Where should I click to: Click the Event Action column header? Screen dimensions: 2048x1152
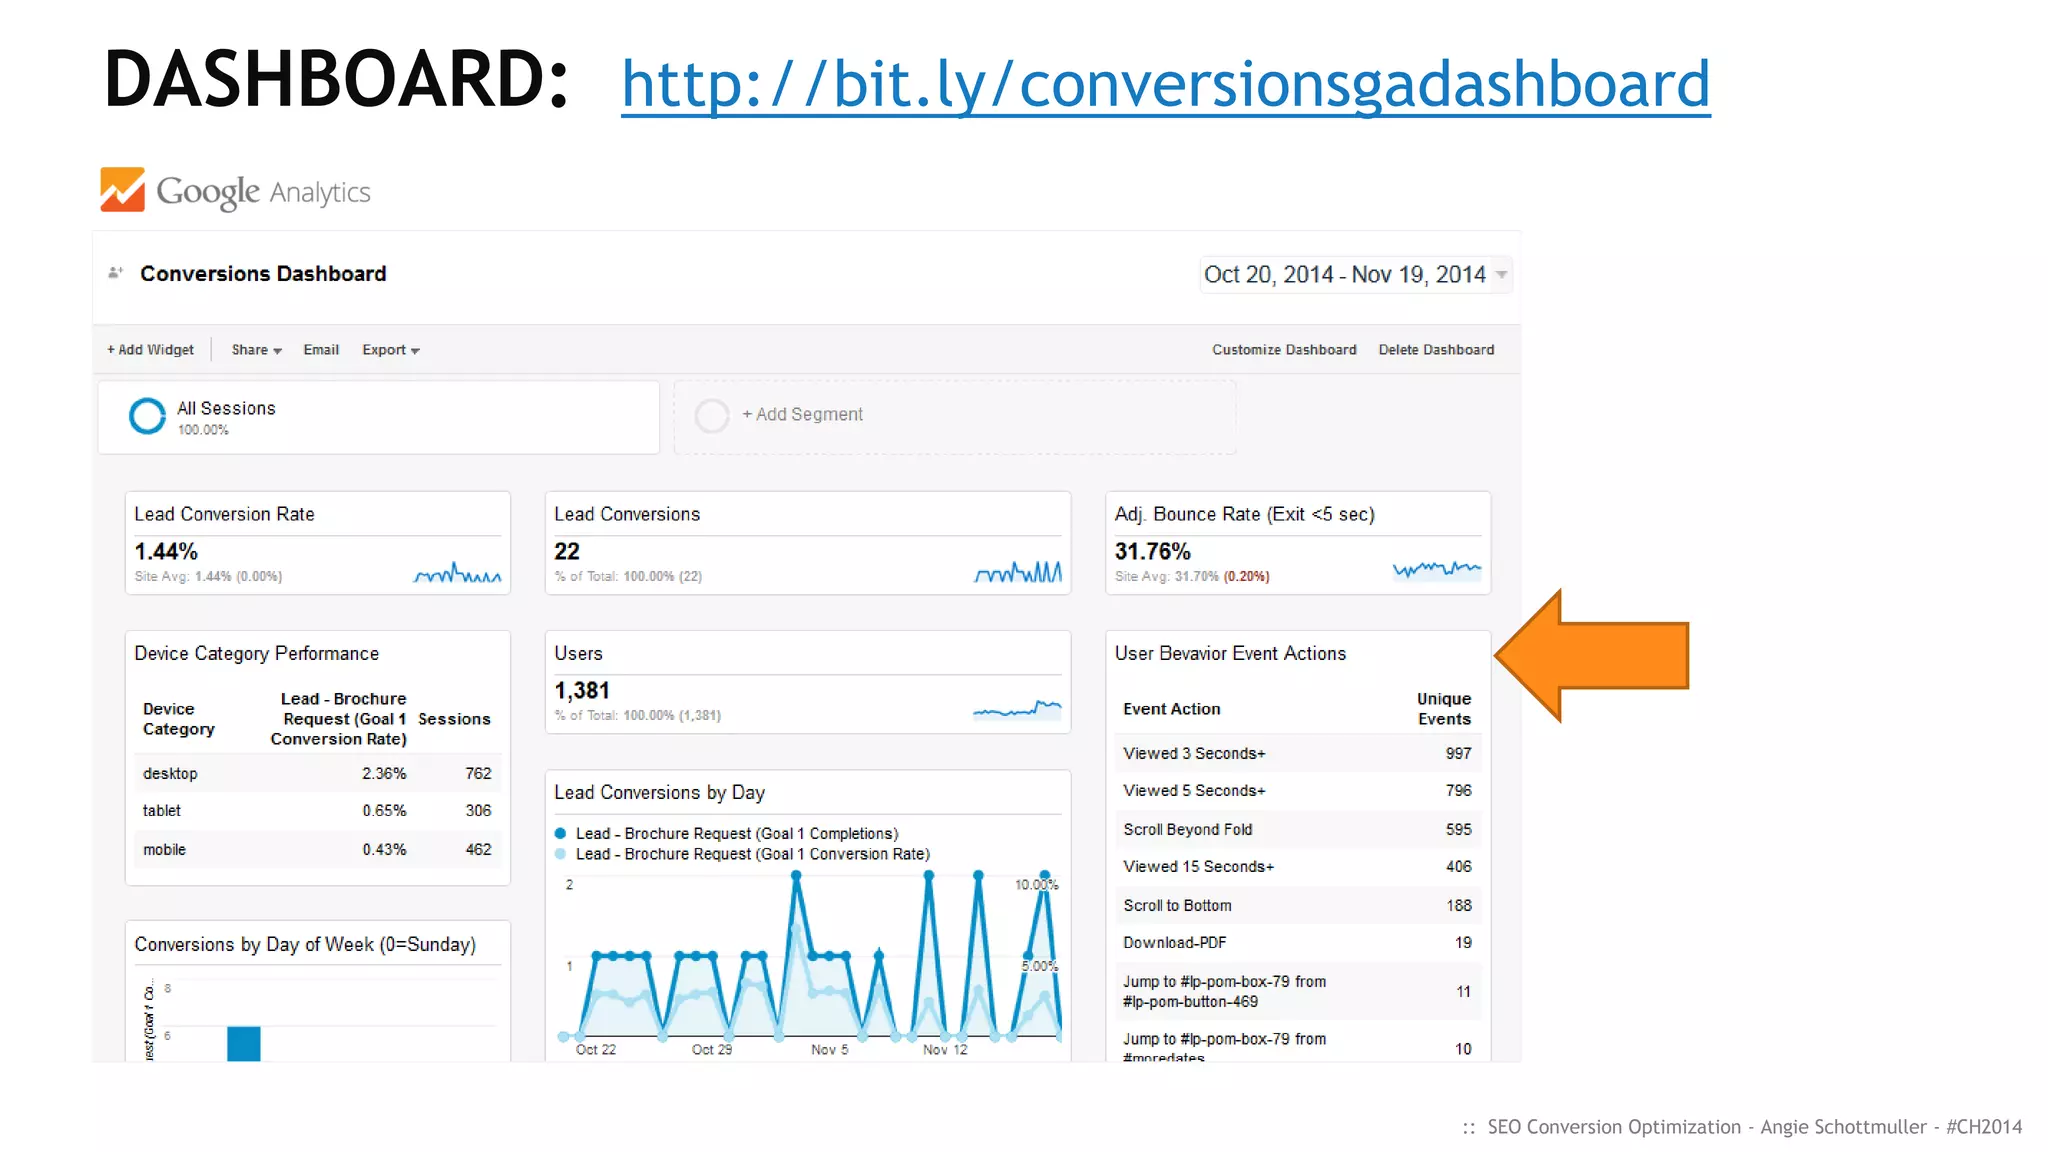pyautogui.click(x=1171, y=709)
